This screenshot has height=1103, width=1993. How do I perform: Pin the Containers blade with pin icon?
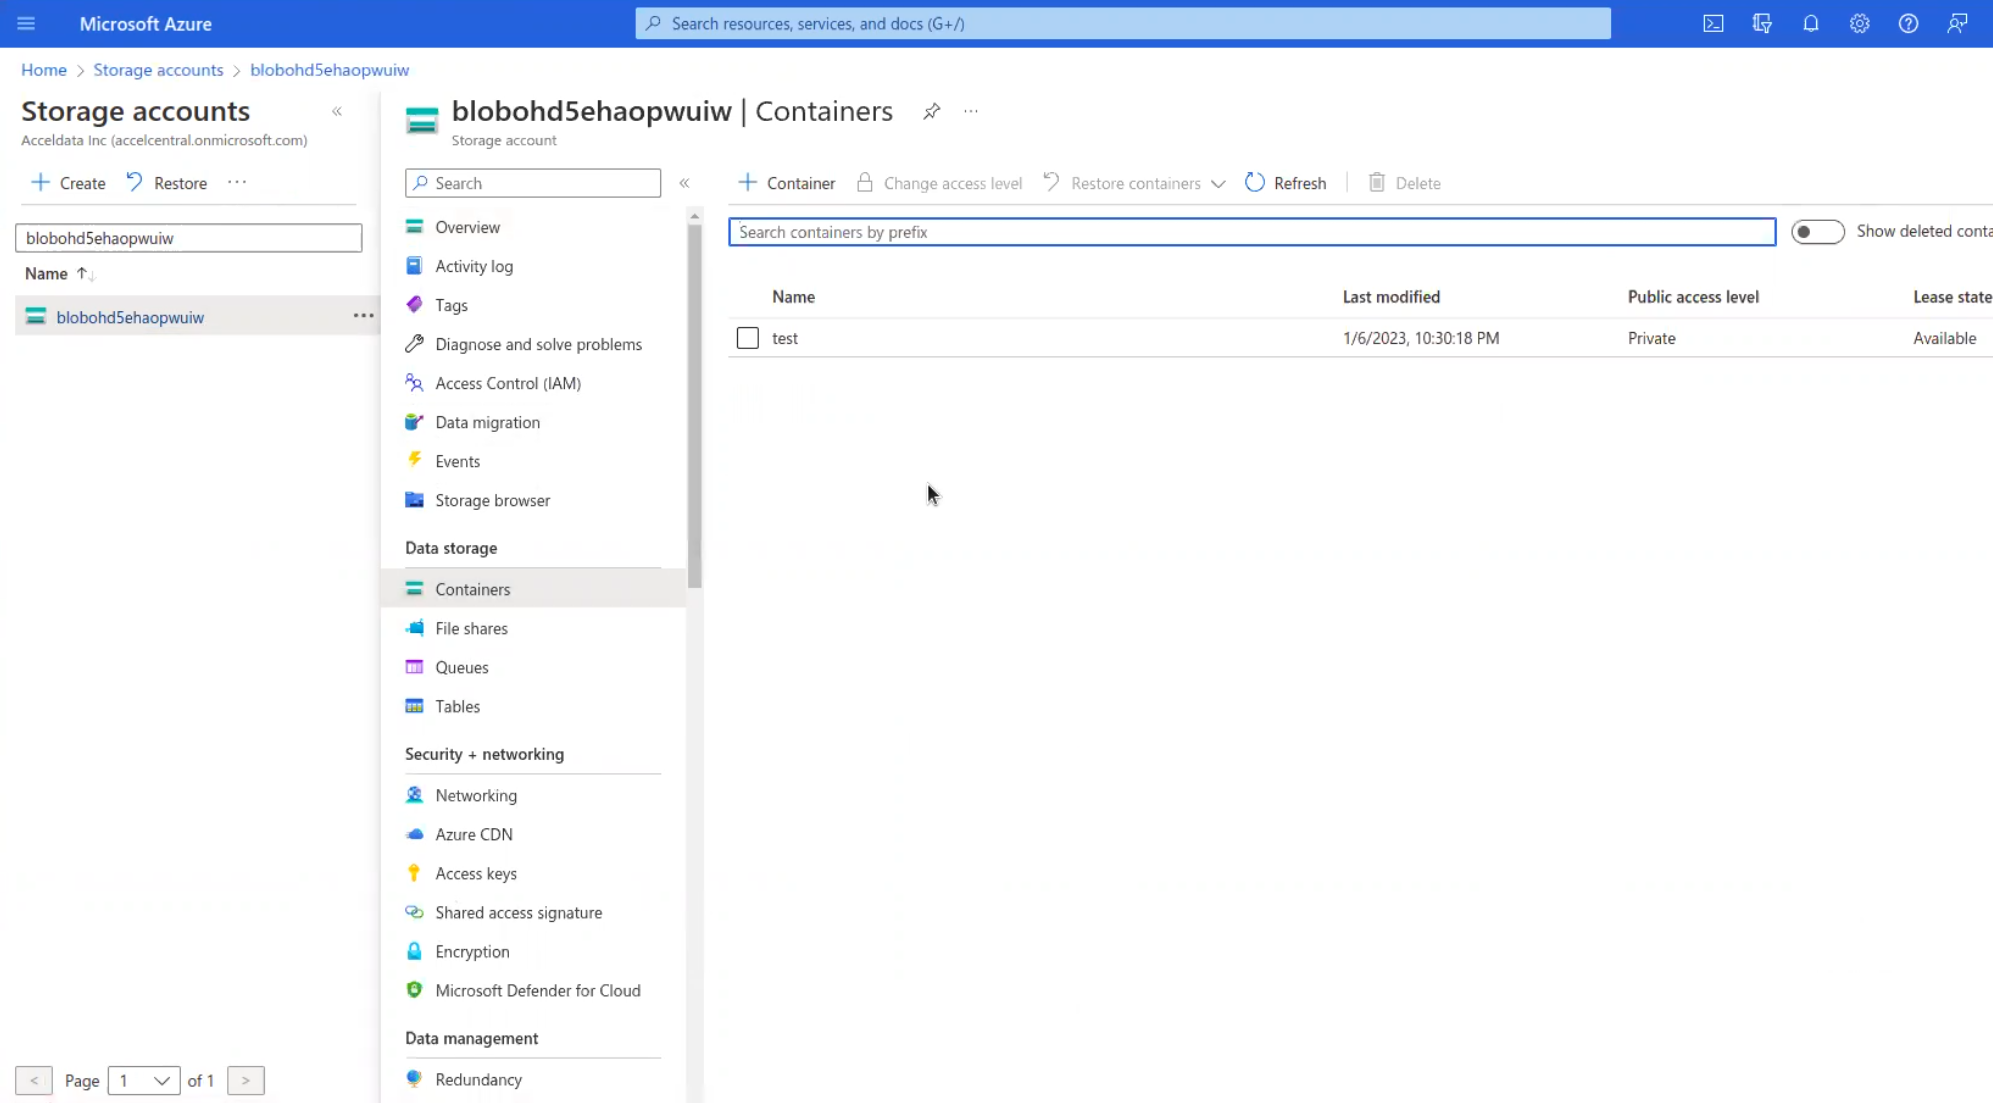click(931, 111)
